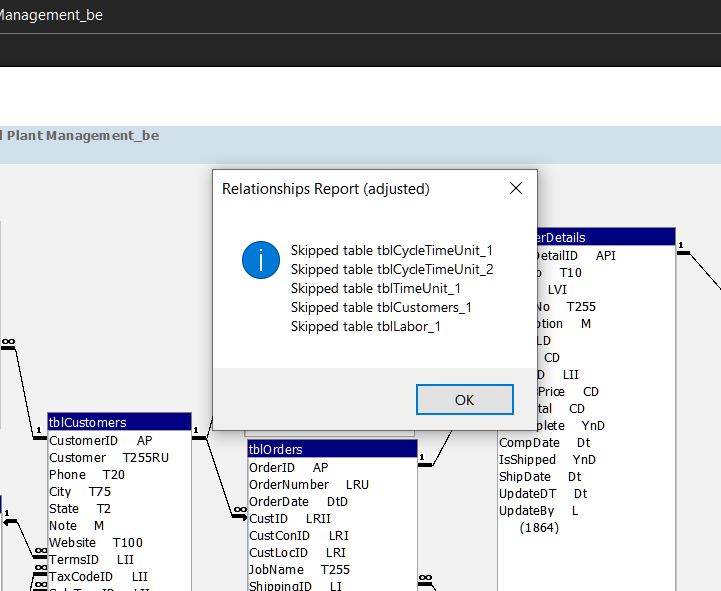Click the partly hidden OrderDetails table header
This screenshot has width=721, height=591.
tap(606, 237)
